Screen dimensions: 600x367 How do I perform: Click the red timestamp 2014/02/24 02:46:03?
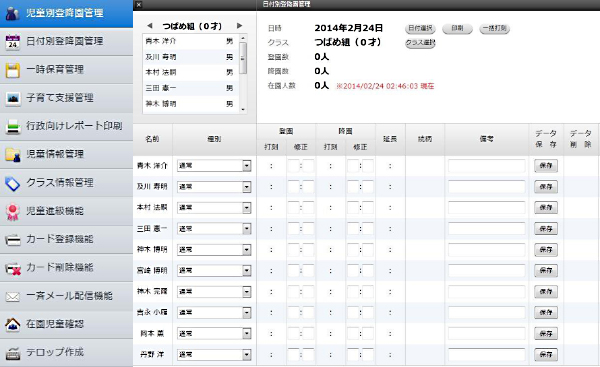pos(377,86)
